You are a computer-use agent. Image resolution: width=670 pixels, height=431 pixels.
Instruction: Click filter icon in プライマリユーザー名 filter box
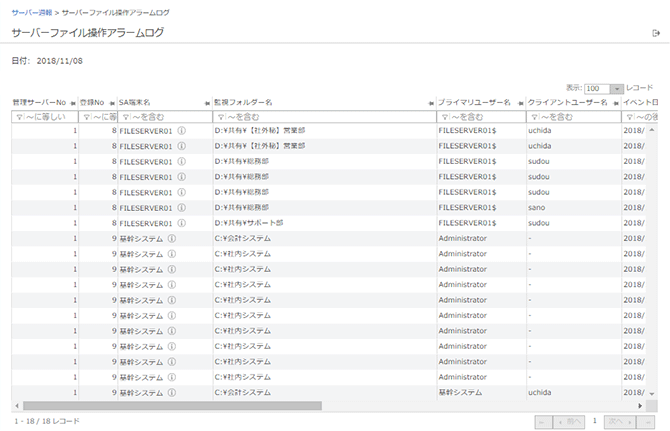click(444, 117)
